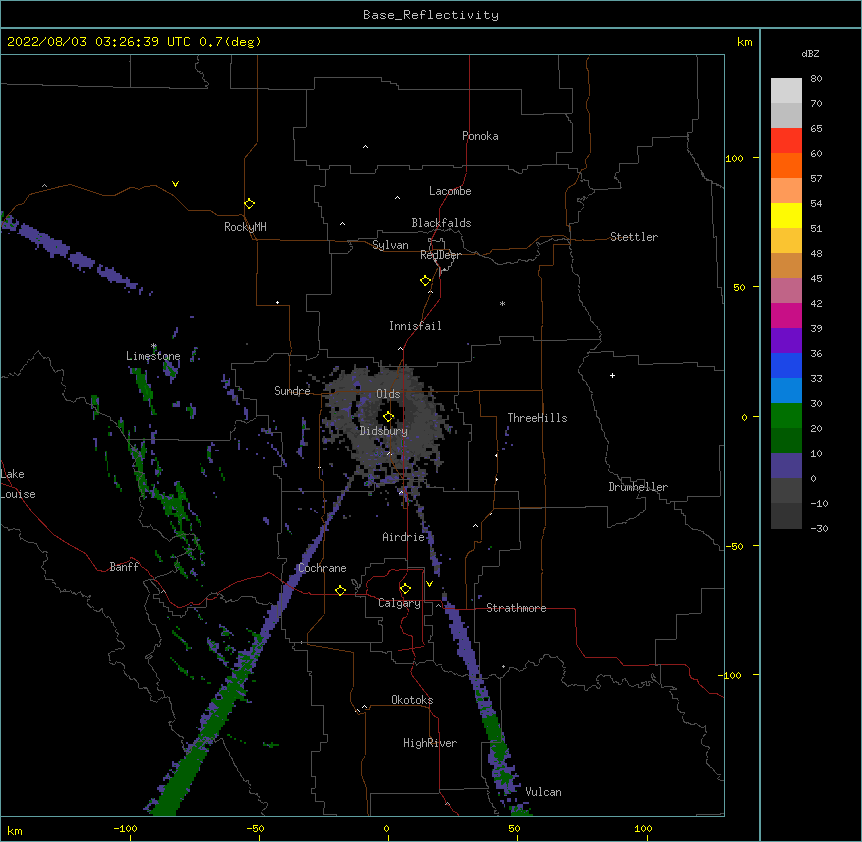
Task: Click the asterisk marker above Limestone
Action: (153, 346)
